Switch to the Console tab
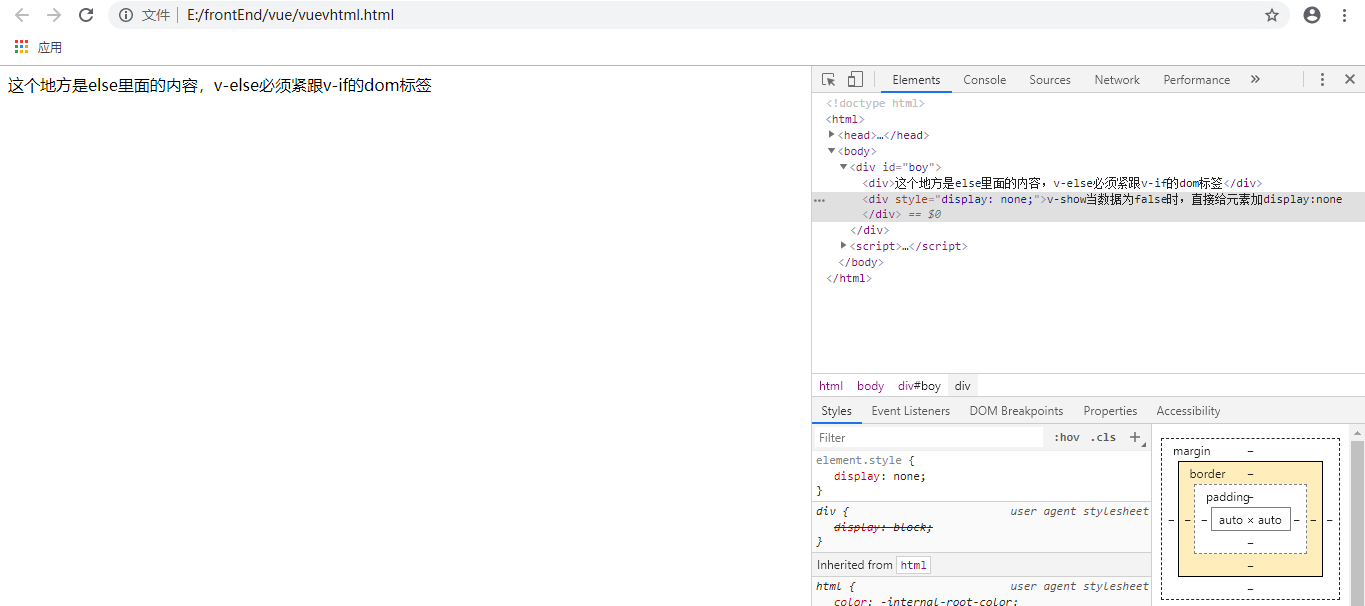The height and width of the screenshot is (606, 1365). 985,80
